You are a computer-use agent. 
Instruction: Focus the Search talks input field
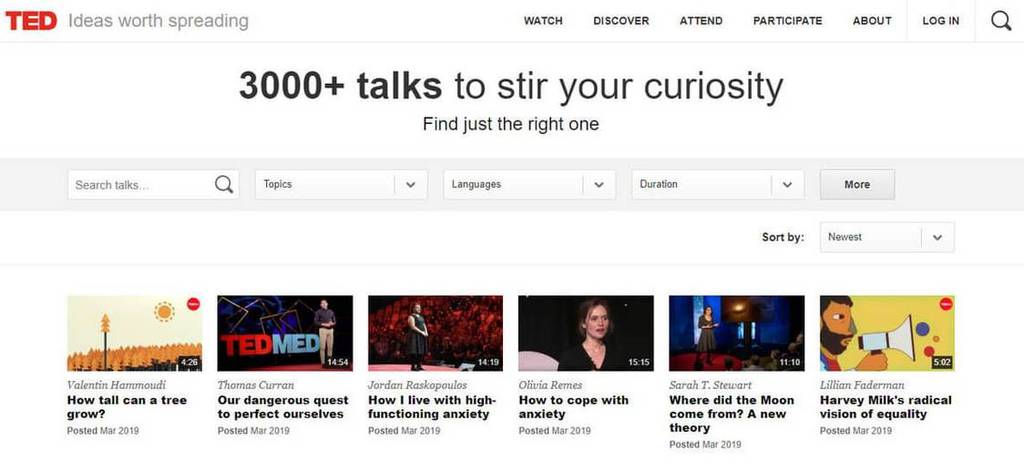[x=140, y=185]
